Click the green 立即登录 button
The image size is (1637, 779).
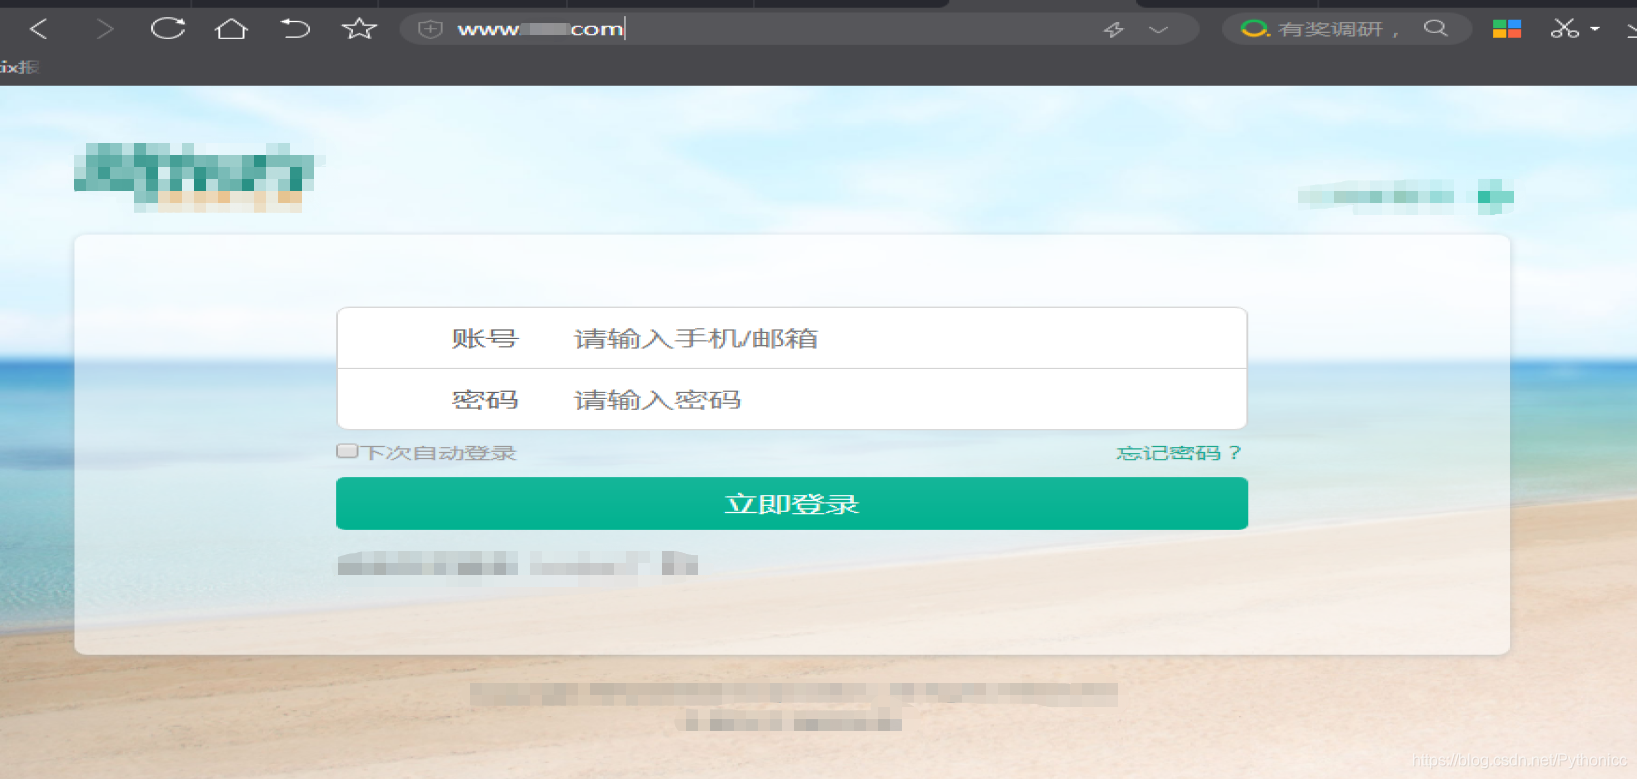pos(792,503)
